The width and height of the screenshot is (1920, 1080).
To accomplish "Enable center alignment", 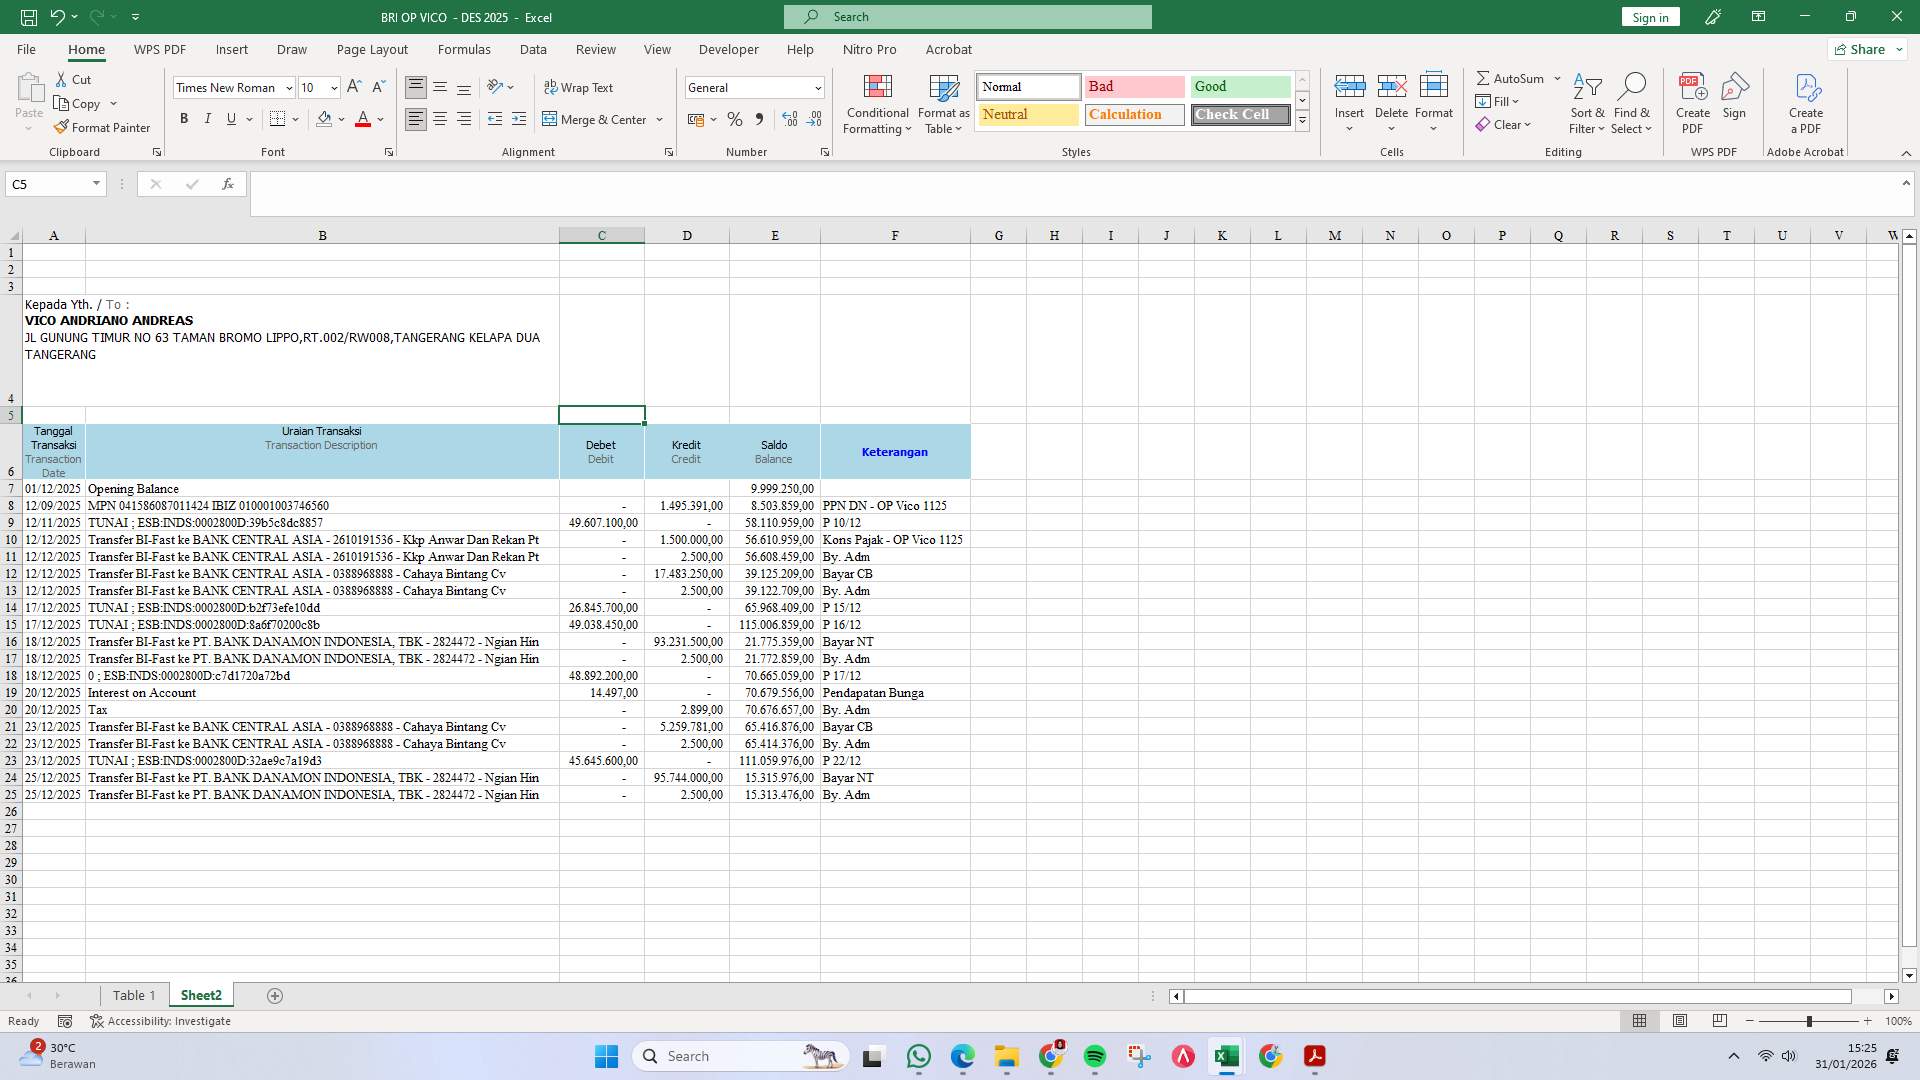I will pos(440,119).
